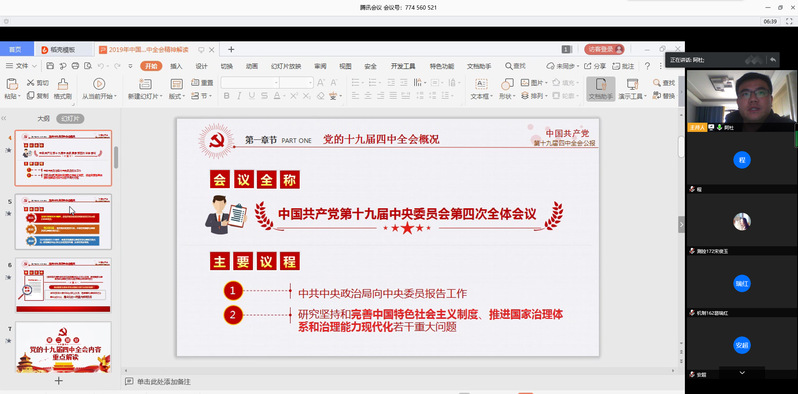
Task: Open the 文档助手 ribbon button
Action: click(601, 89)
